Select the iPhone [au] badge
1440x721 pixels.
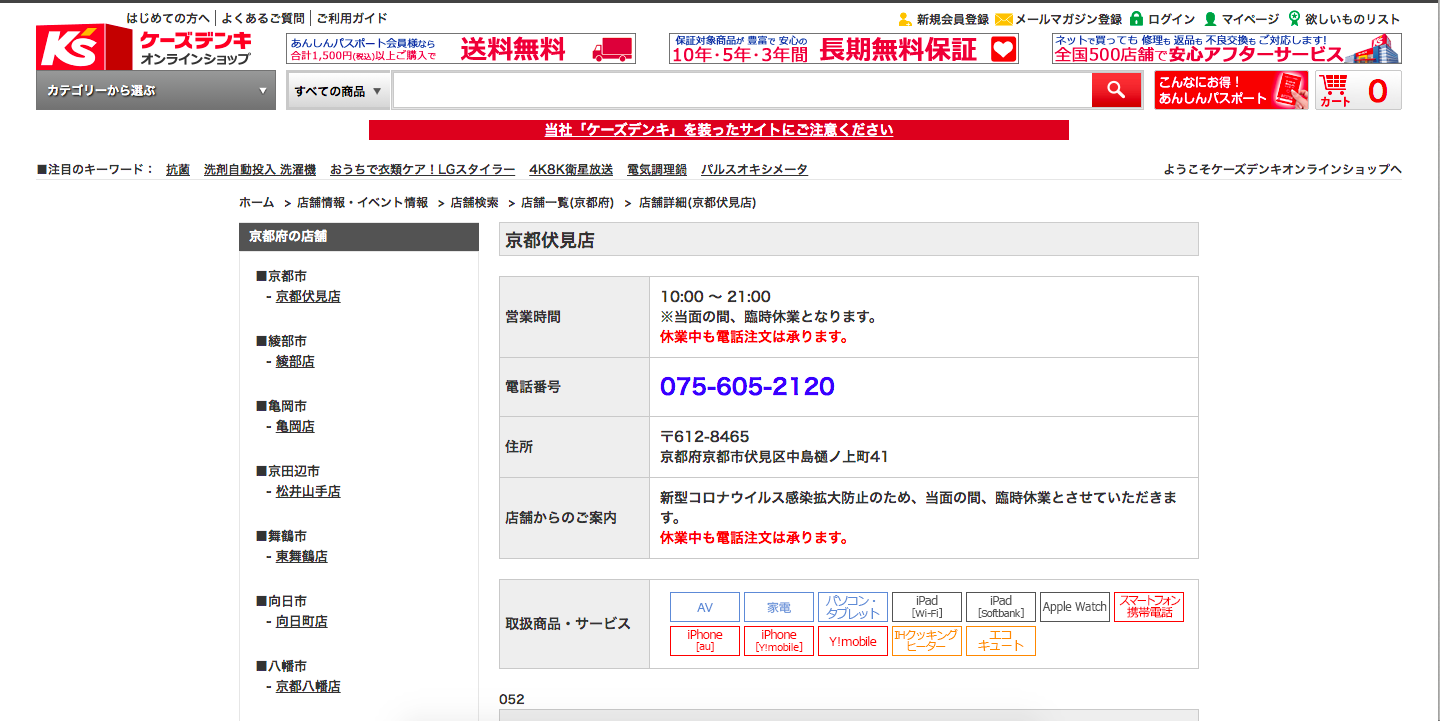[x=705, y=641]
